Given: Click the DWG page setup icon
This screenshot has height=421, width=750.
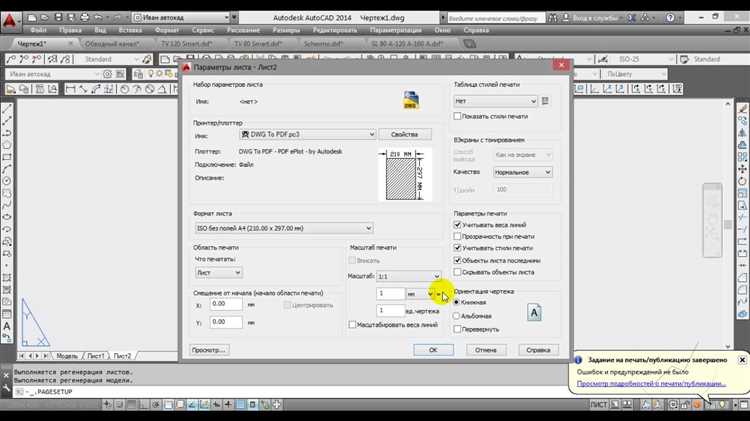Looking at the screenshot, I should [x=411, y=100].
